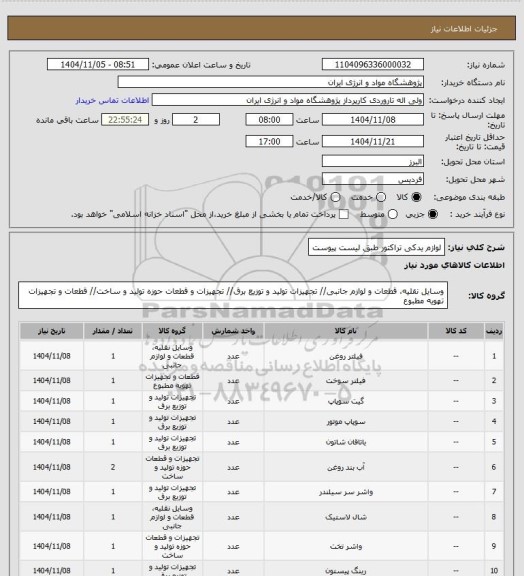The image size is (524, 576).
Task: Click the goods group in فیلتر سوخت row
Action: pos(172,381)
